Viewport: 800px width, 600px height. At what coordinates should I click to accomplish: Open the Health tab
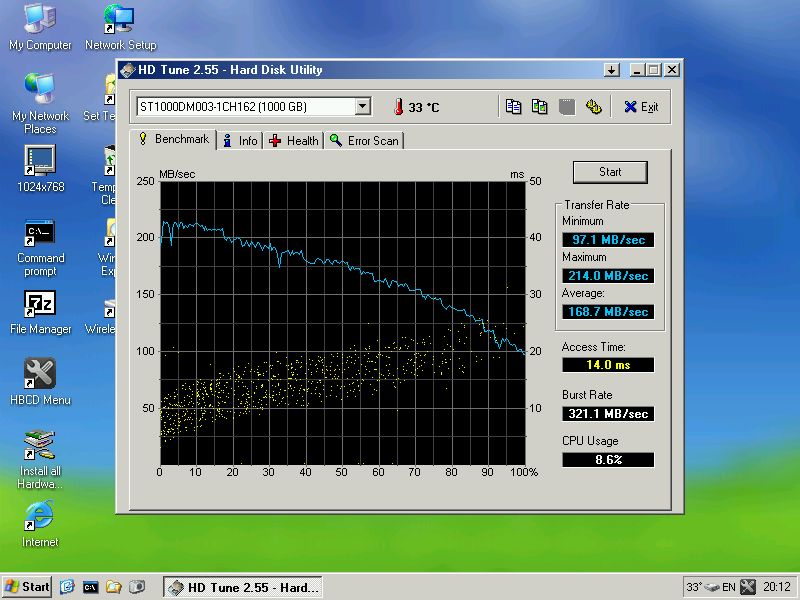tap(293, 141)
